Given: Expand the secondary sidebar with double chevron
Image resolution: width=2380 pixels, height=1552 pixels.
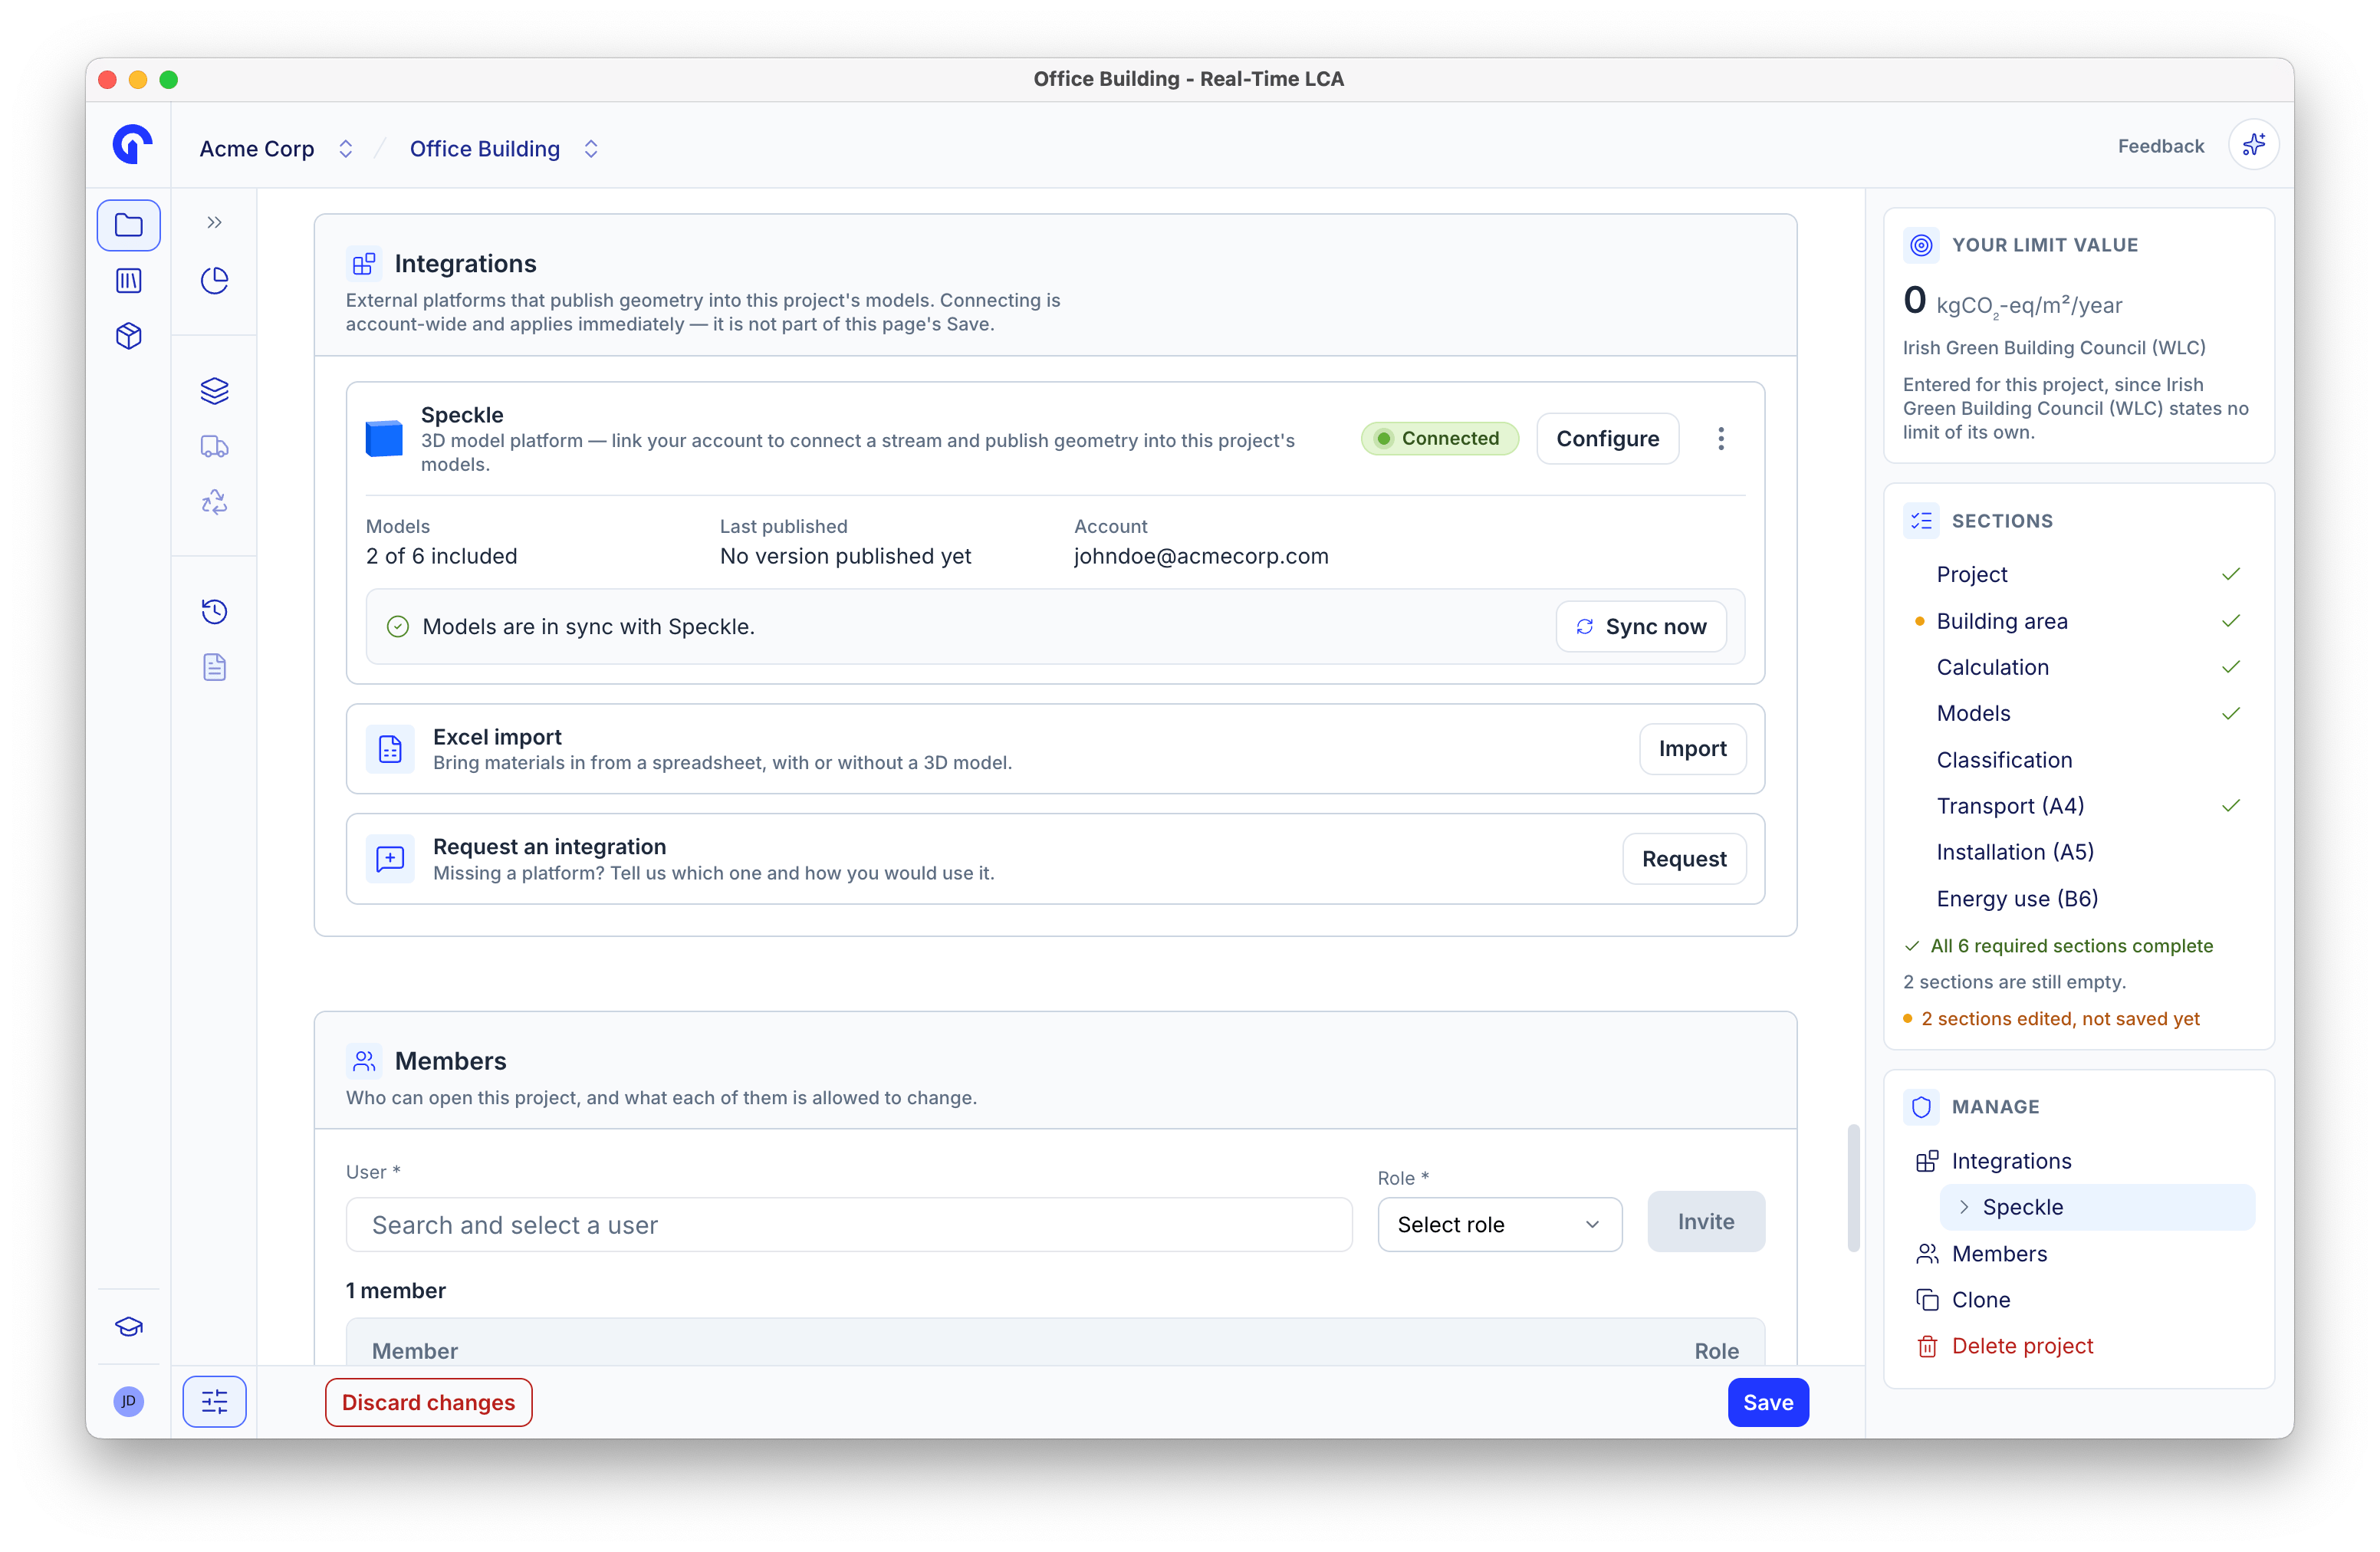Looking at the screenshot, I should pos(214,223).
